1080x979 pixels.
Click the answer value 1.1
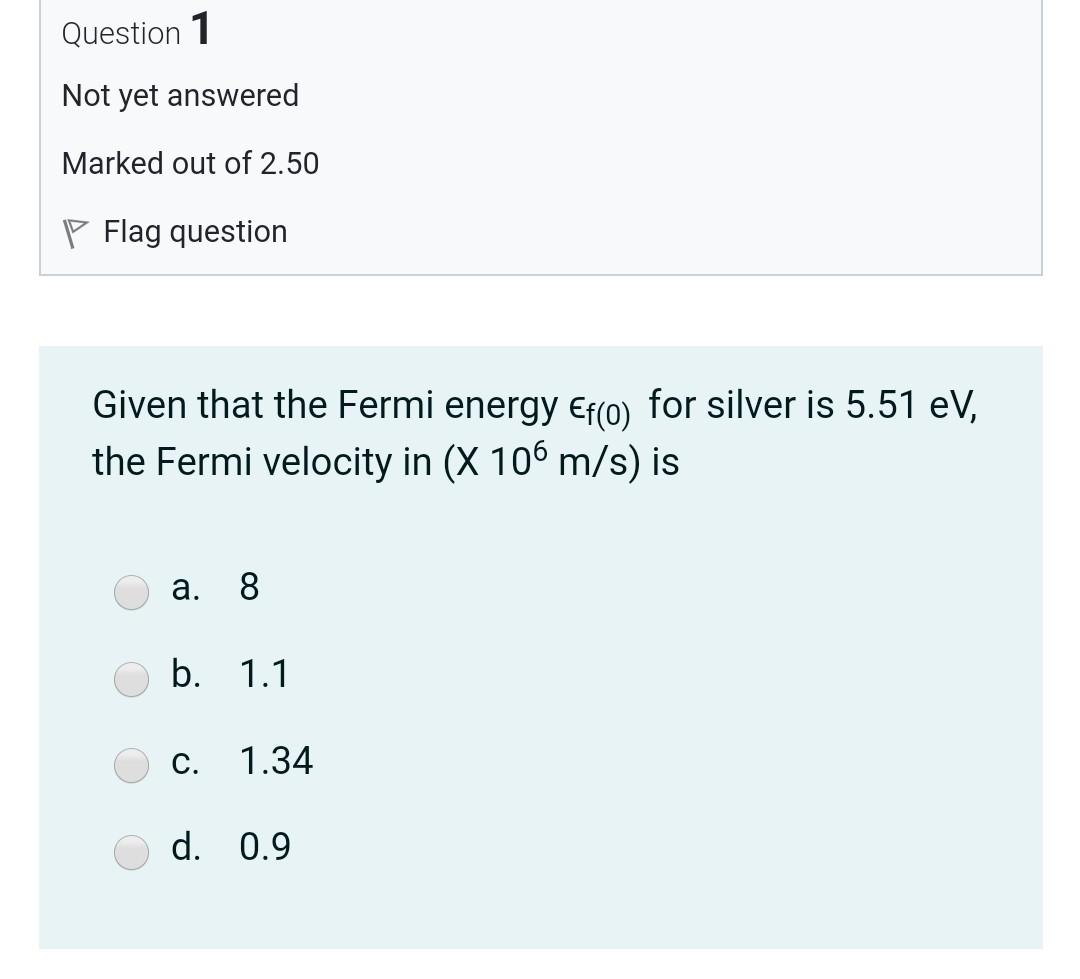(x=264, y=674)
